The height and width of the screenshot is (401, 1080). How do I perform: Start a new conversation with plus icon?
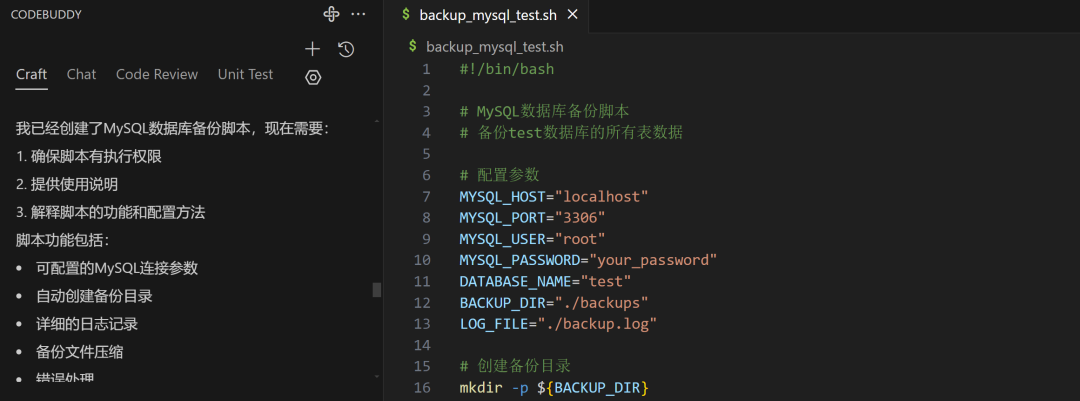pos(312,49)
